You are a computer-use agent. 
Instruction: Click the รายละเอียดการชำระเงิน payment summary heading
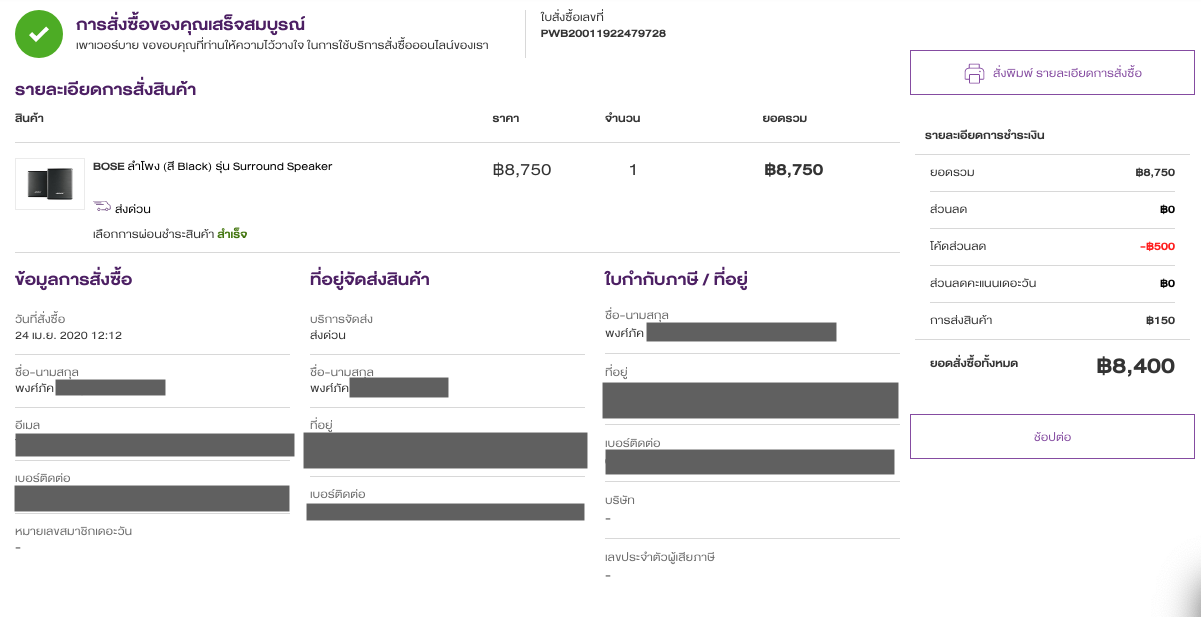985,135
